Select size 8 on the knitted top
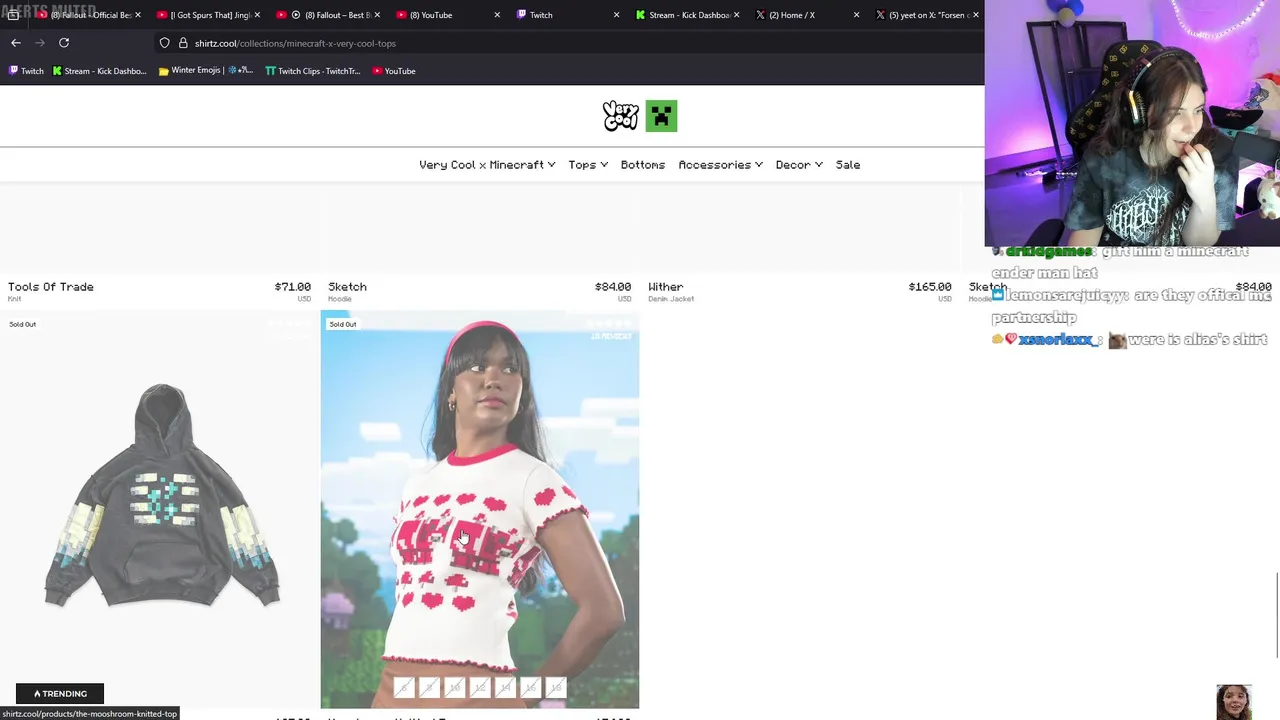 pyautogui.click(x=429, y=687)
